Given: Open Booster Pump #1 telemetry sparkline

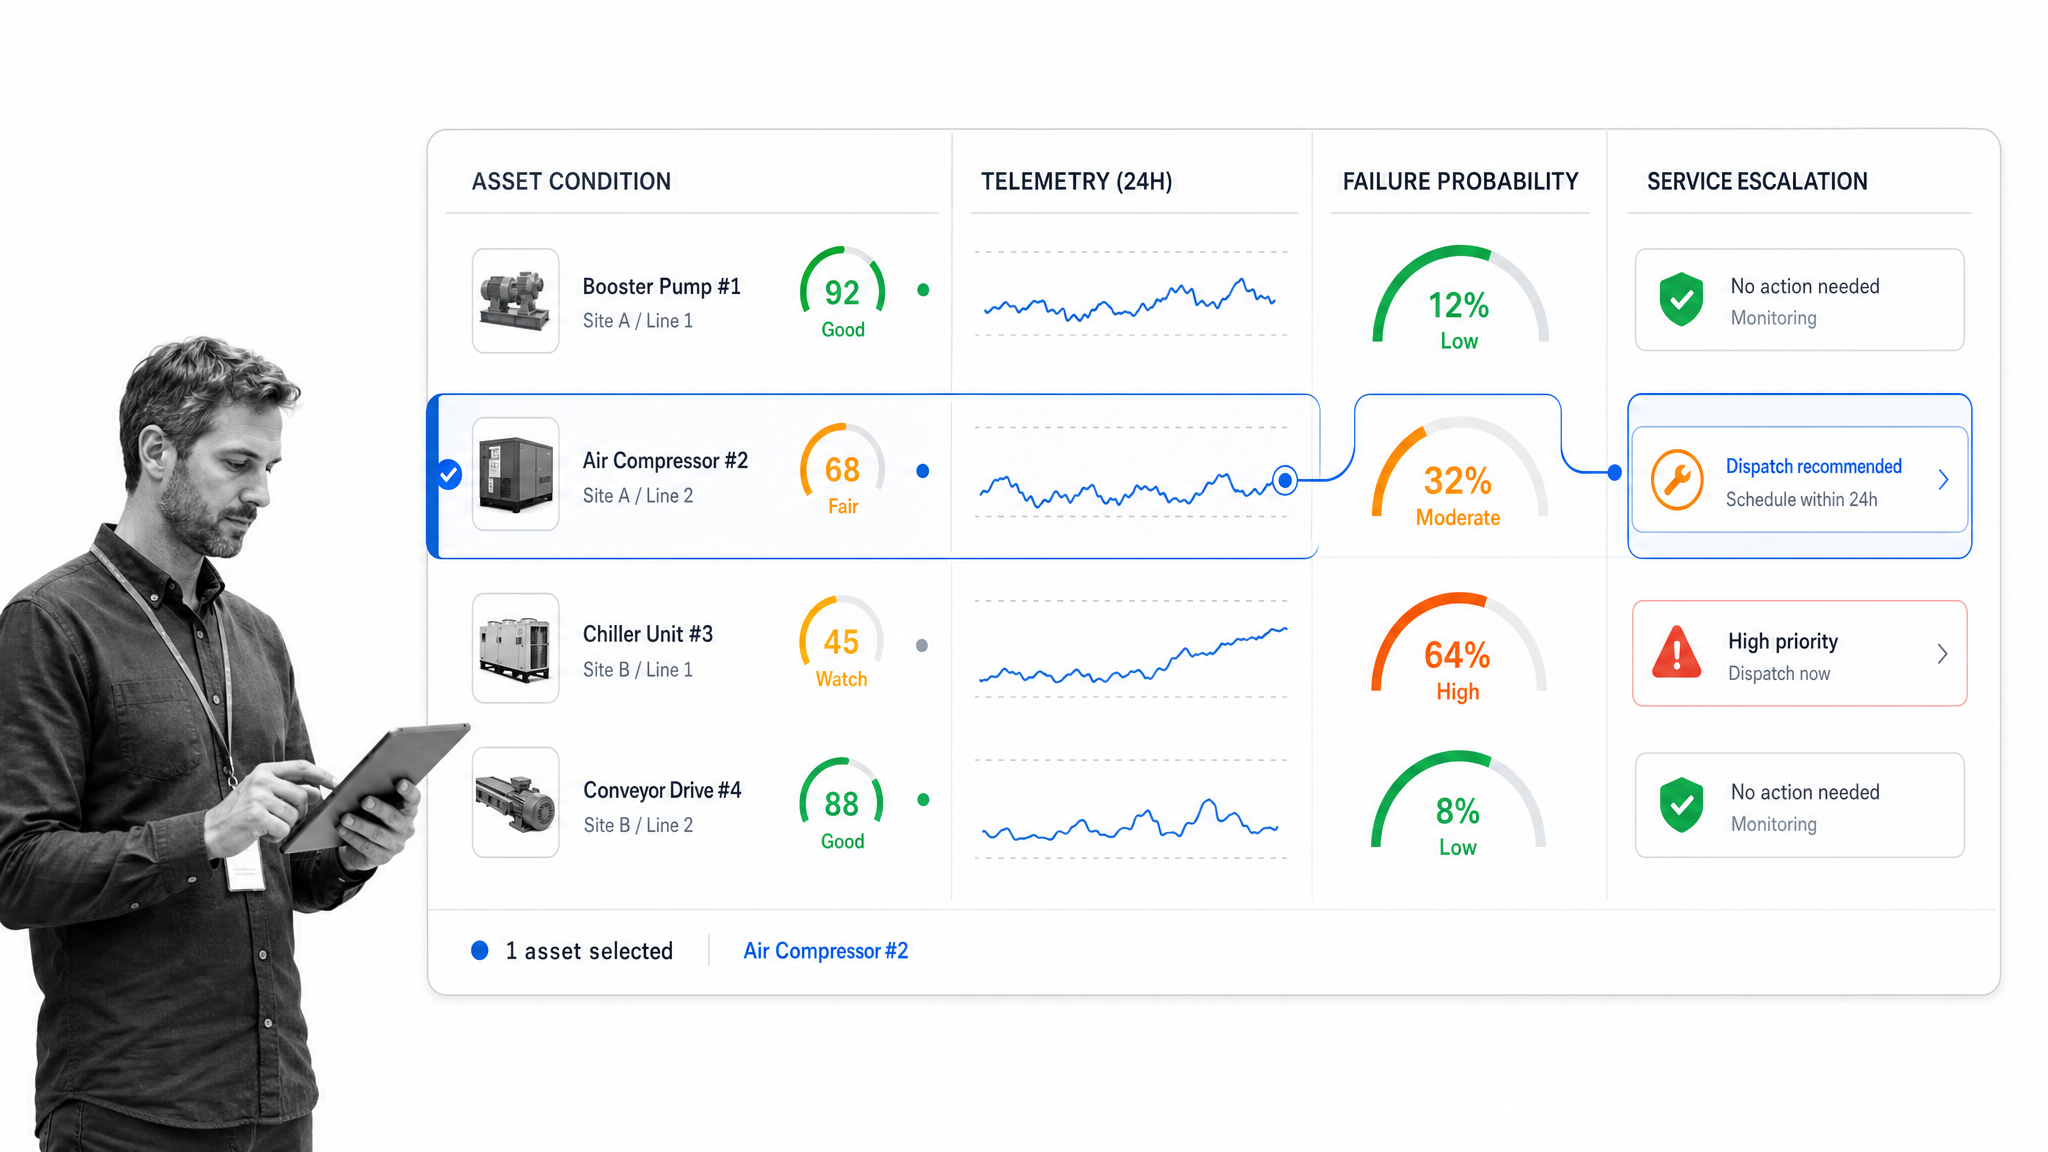Looking at the screenshot, I should [1130, 298].
